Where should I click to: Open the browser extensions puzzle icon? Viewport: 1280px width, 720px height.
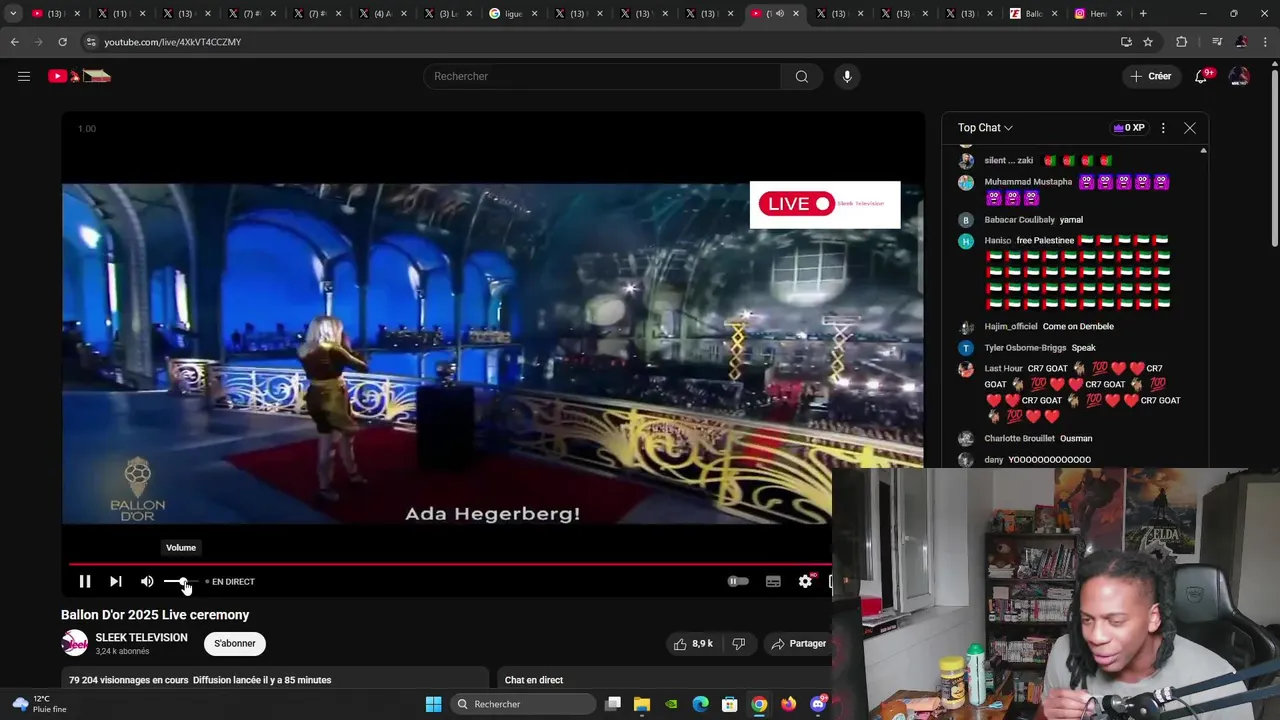click(1182, 42)
